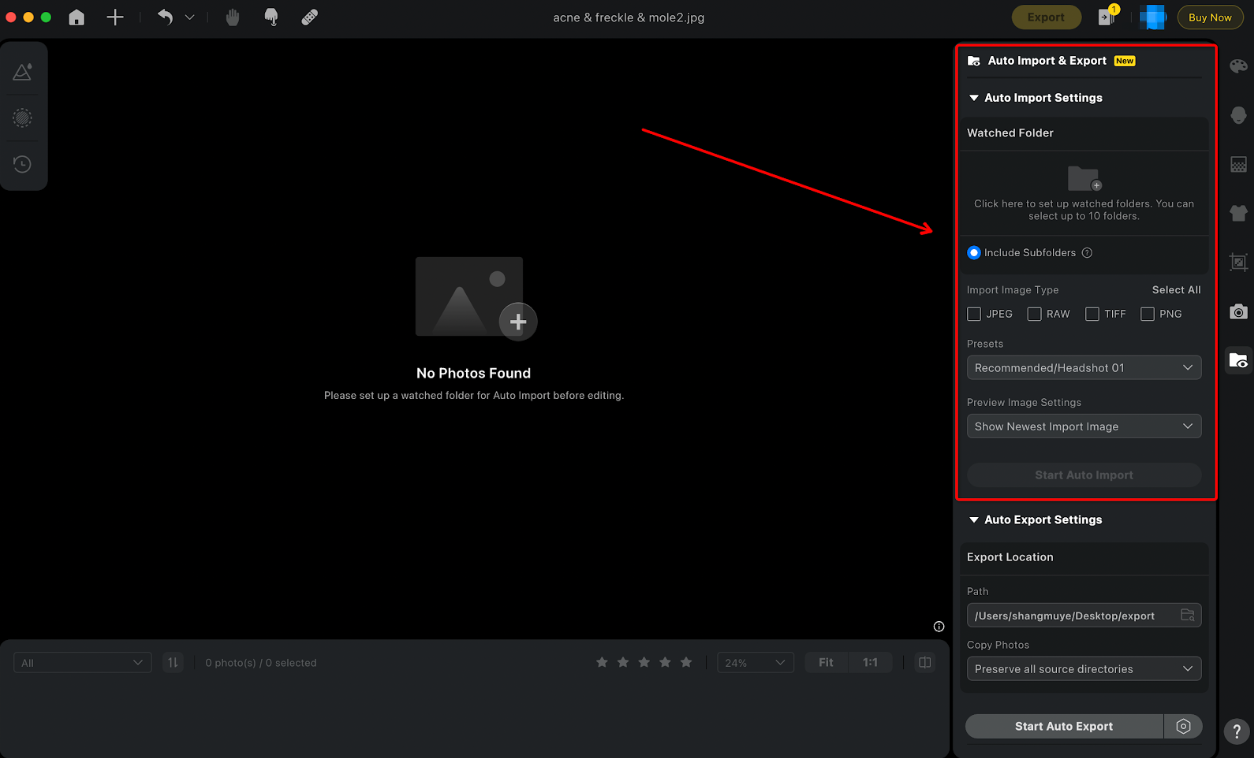
Task: Open the All photos filter dropdown
Action: 80,662
